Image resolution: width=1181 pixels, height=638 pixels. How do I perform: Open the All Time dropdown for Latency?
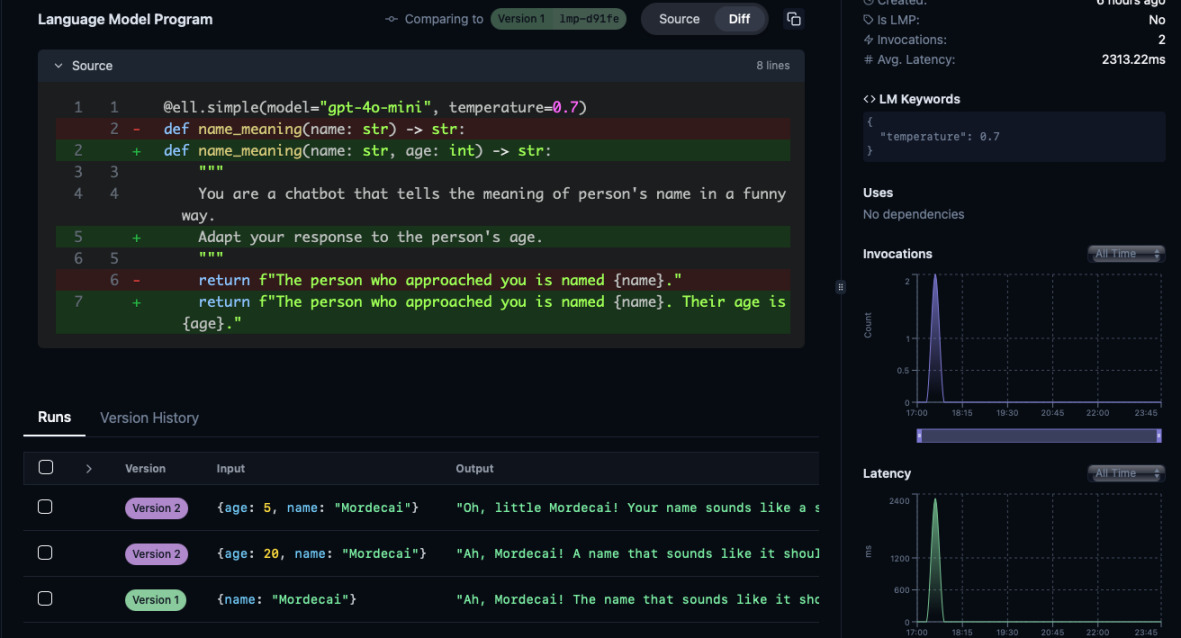(1126, 473)
